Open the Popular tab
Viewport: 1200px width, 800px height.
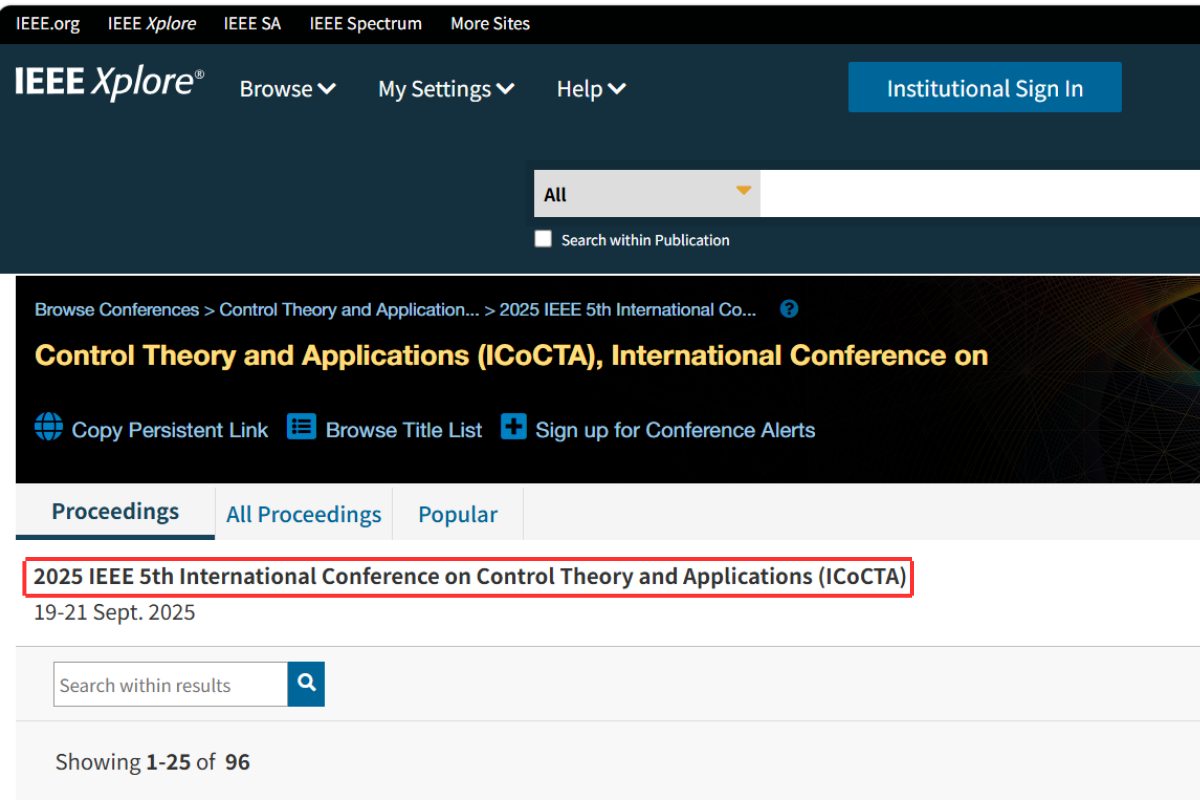click(457, 514)
